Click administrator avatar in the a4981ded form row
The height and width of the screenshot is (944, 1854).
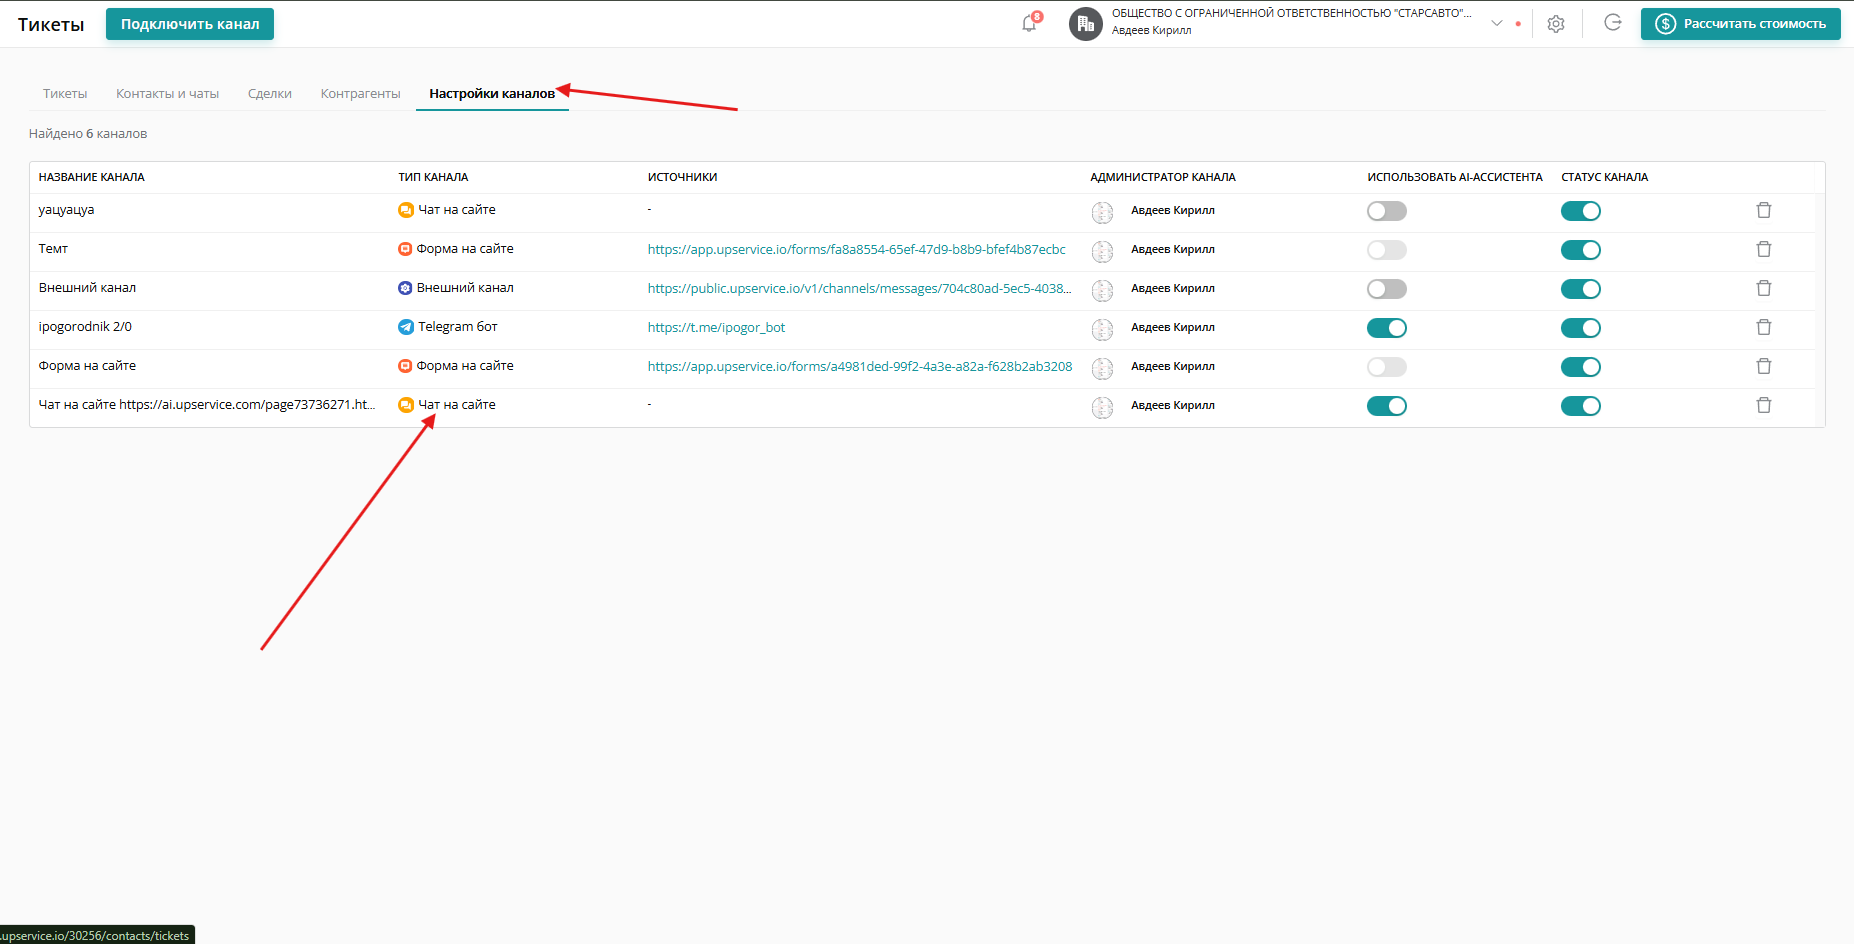1102,368
